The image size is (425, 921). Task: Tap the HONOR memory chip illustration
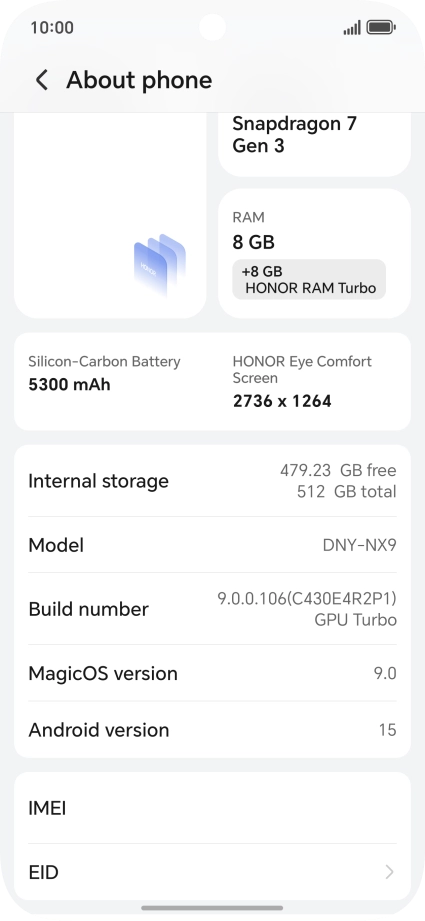click(160, 265)
